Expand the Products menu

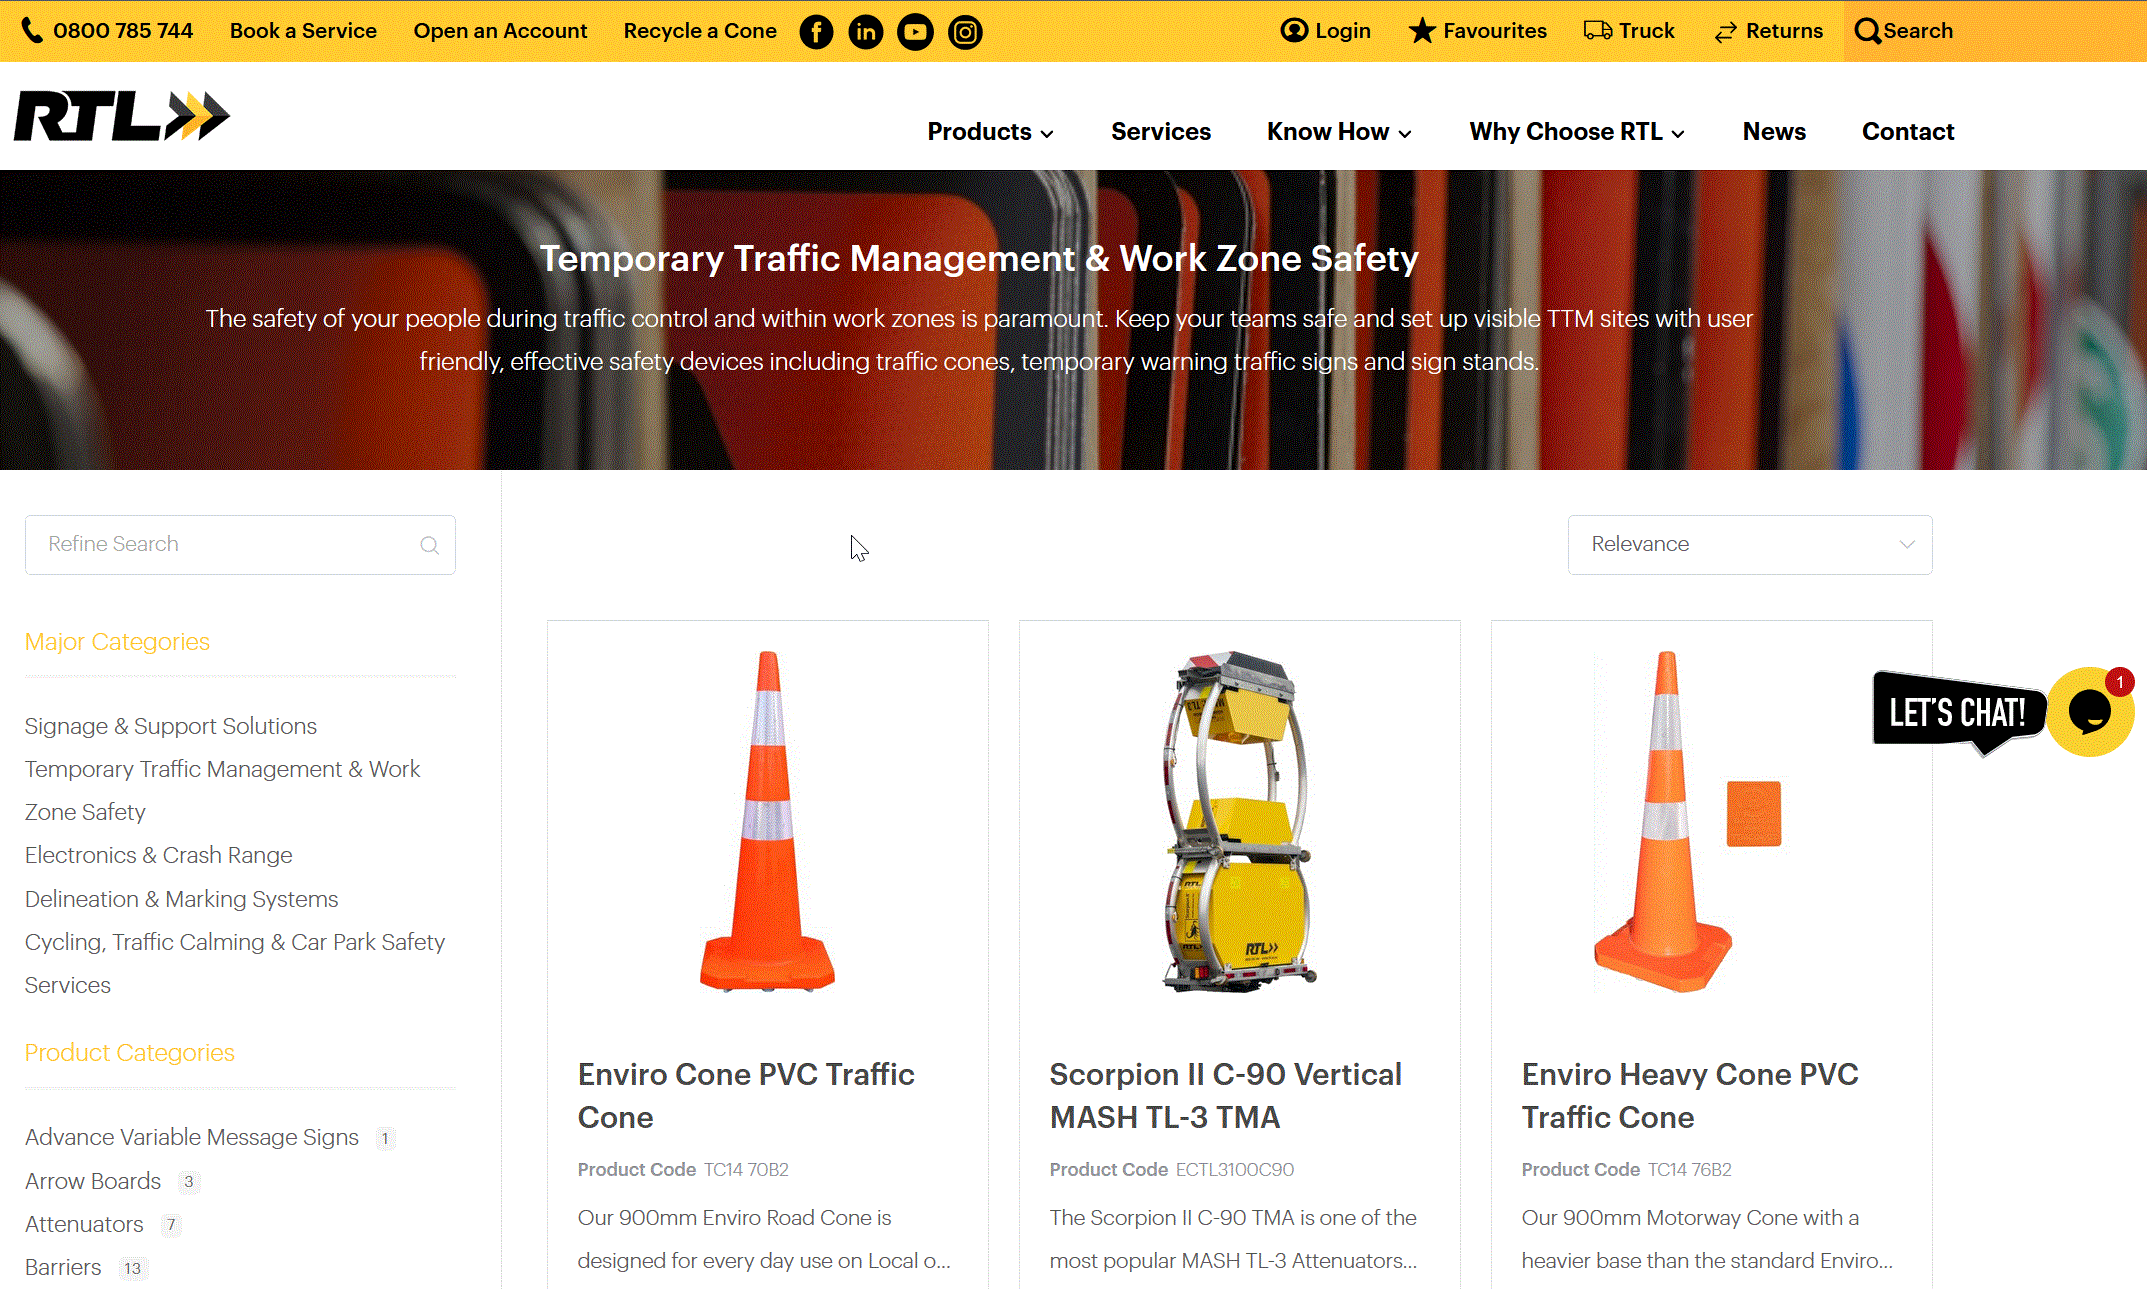point(990,132)
